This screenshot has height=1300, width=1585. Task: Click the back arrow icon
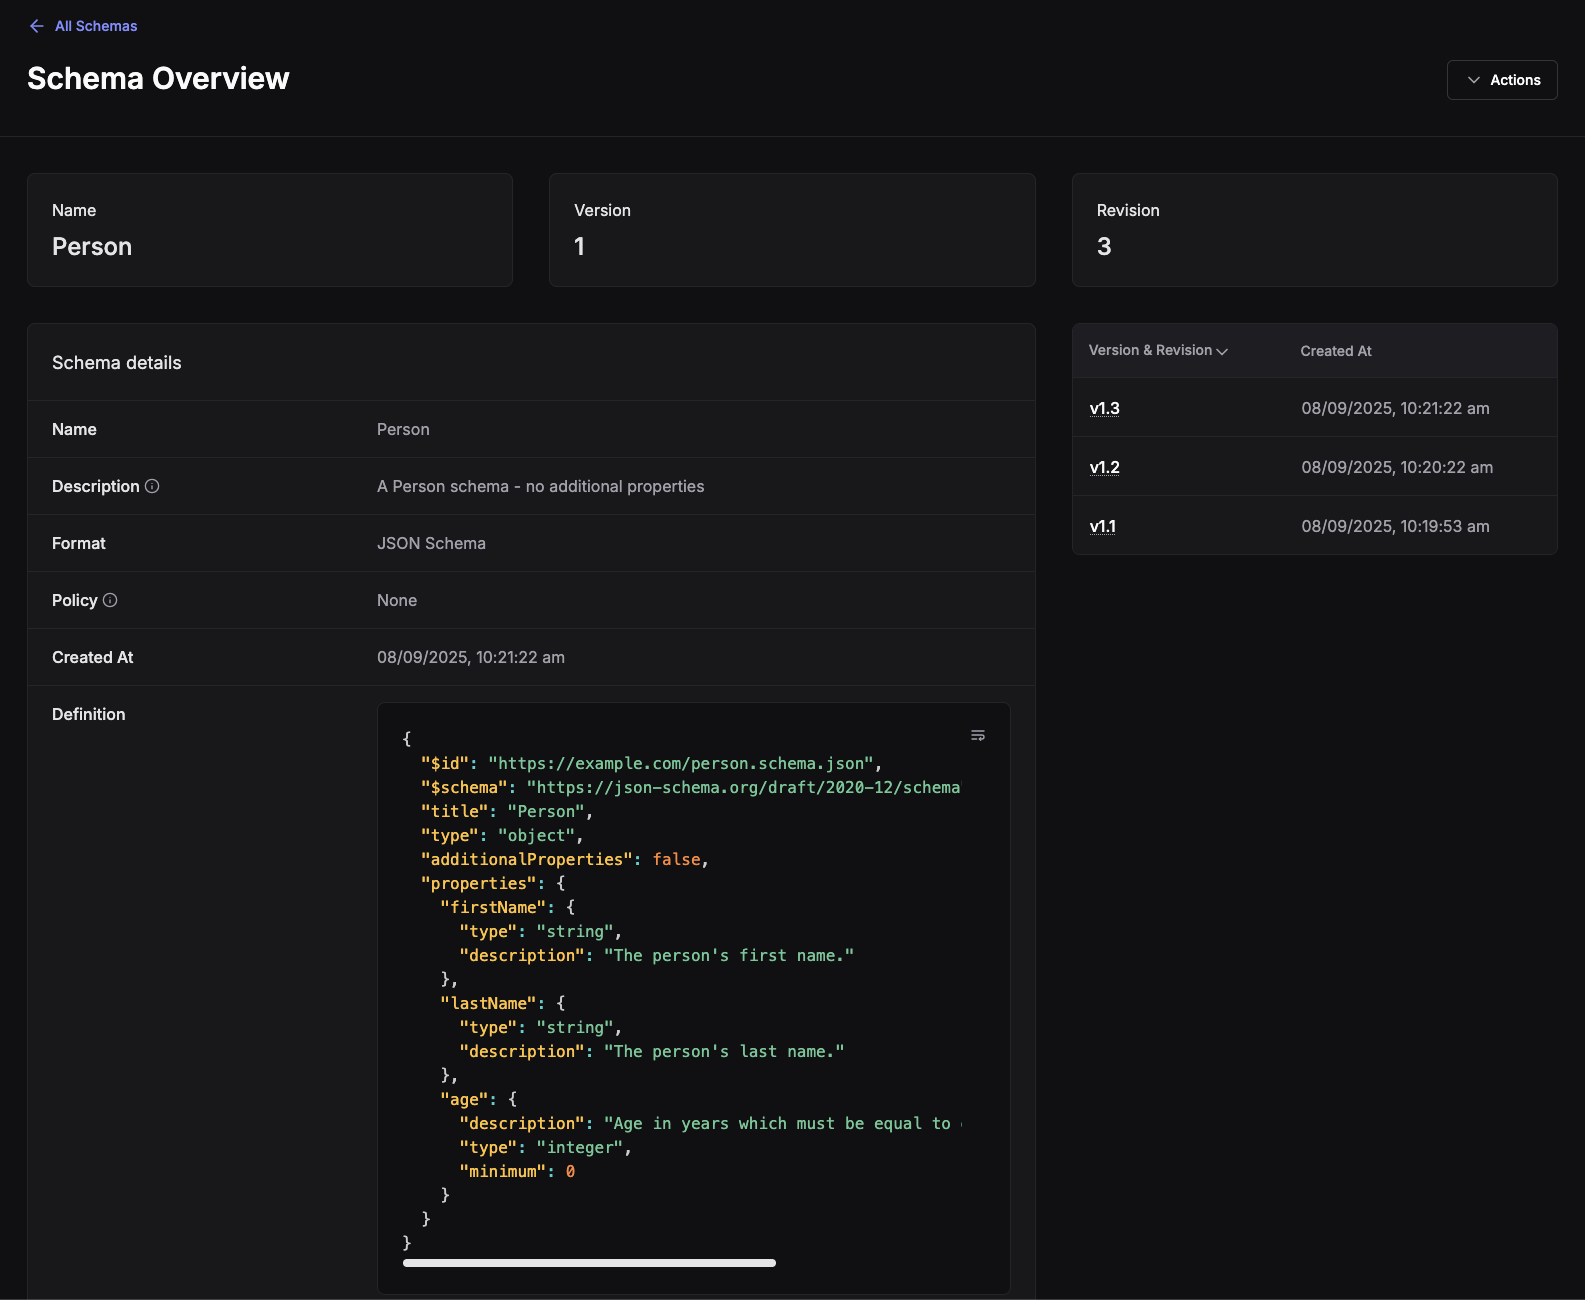(x=37, y=26)
